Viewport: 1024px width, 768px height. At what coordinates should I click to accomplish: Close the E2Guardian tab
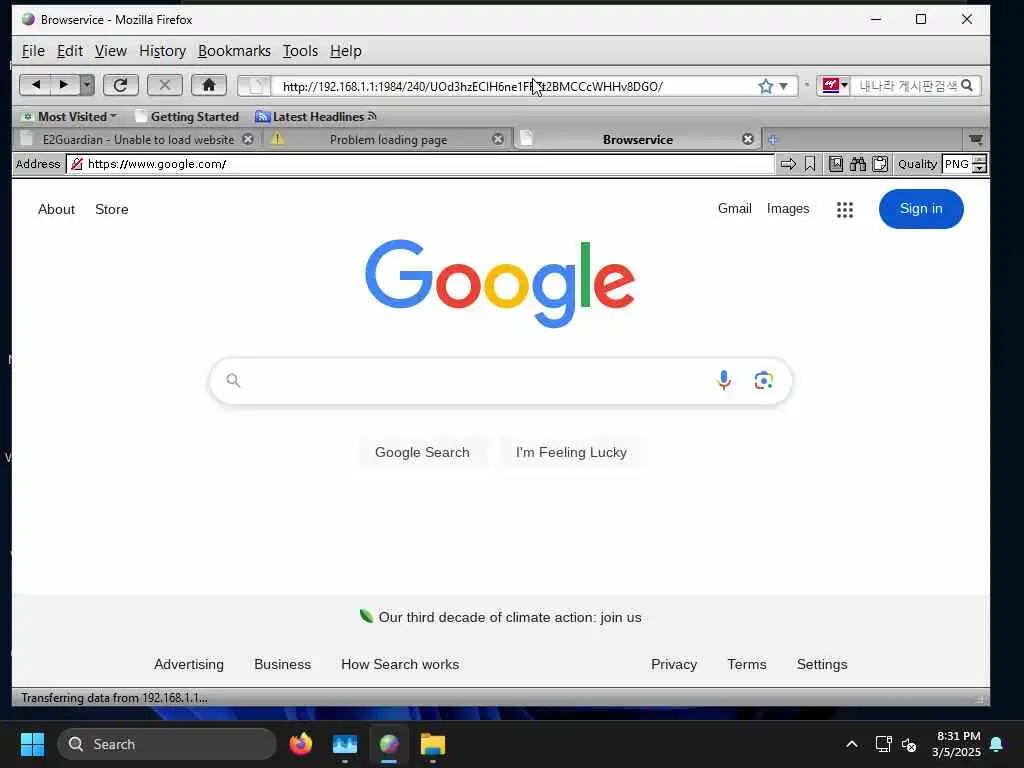click(x=248, y=139)
